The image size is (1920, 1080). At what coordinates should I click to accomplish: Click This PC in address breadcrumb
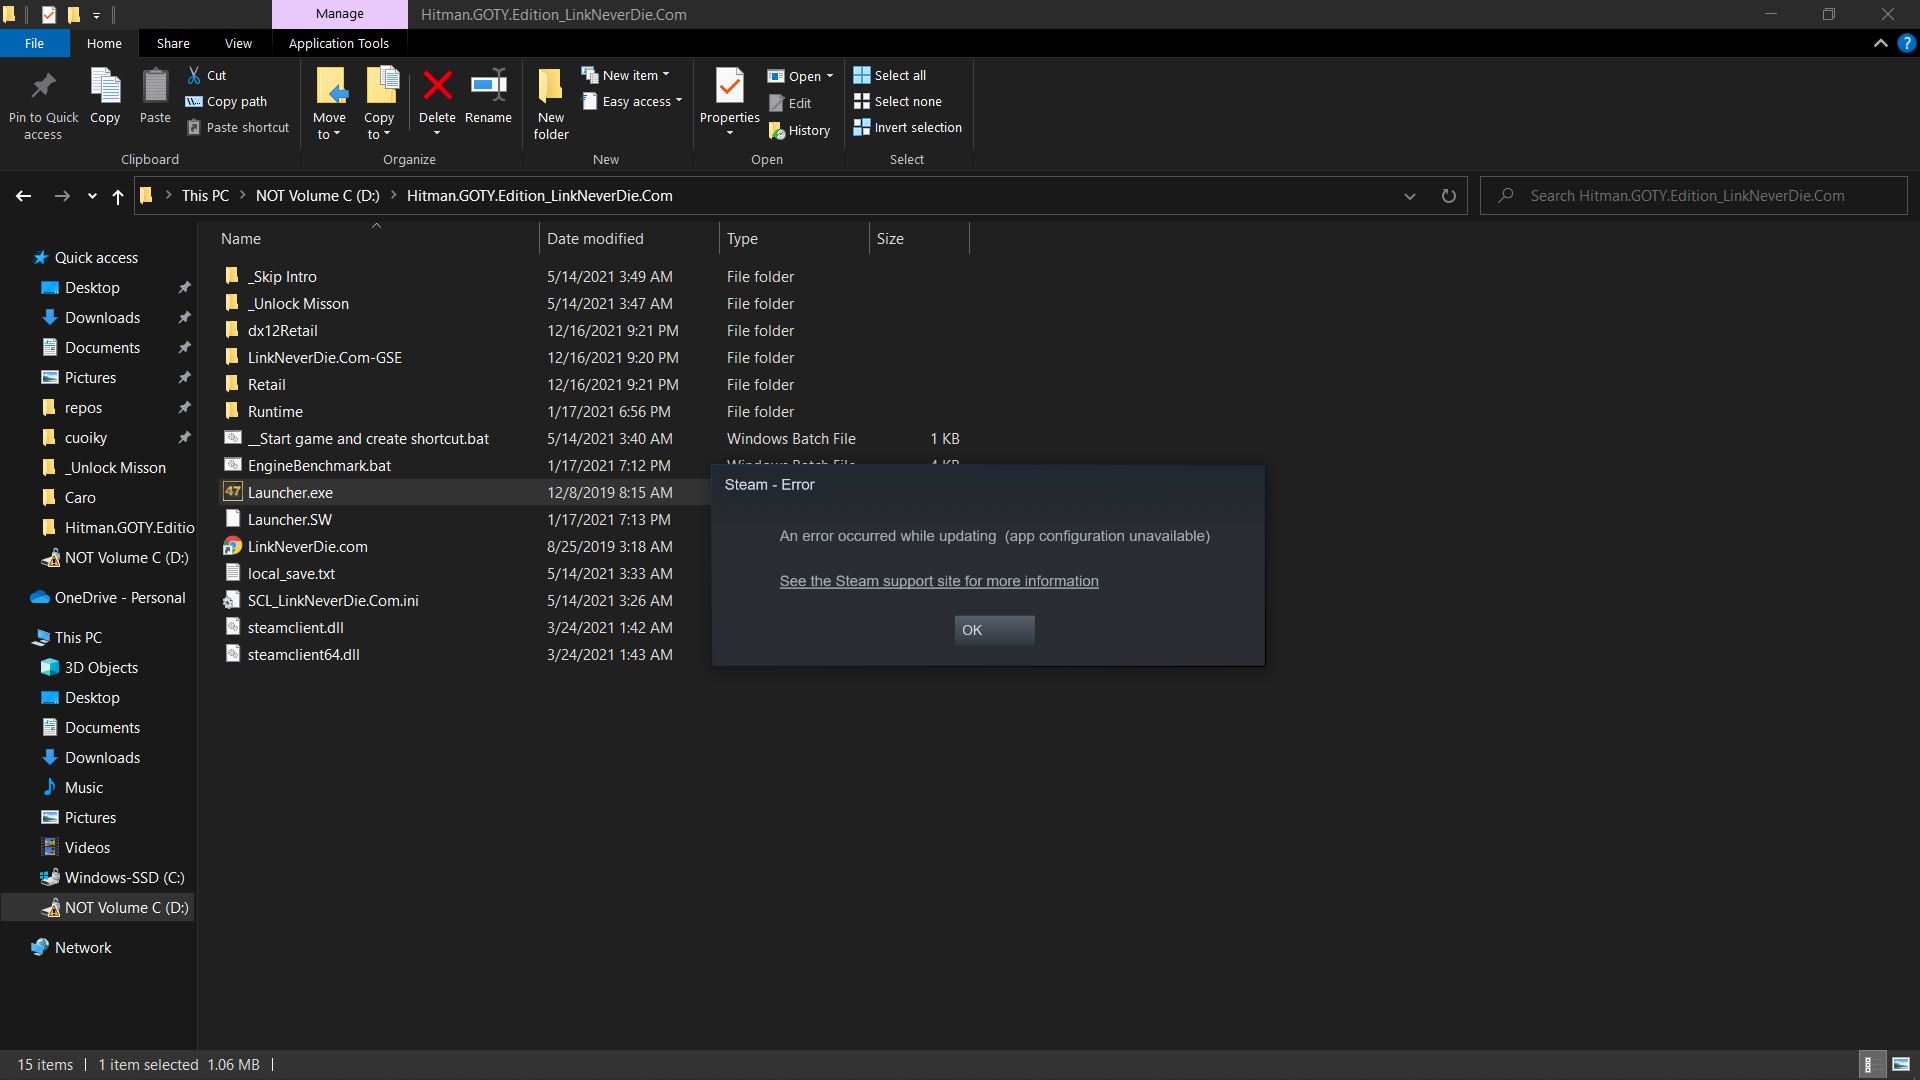[205, 196]
